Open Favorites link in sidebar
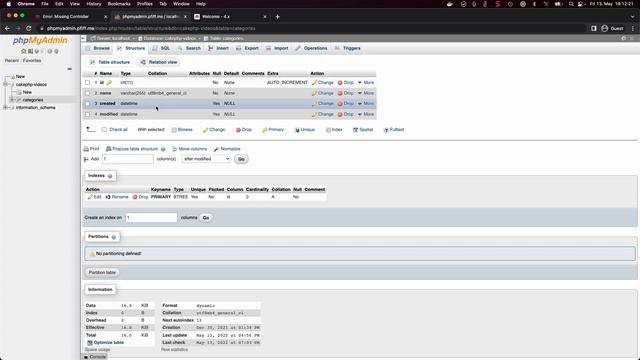Viewport: 640px width, 360px height. (32, 60)
